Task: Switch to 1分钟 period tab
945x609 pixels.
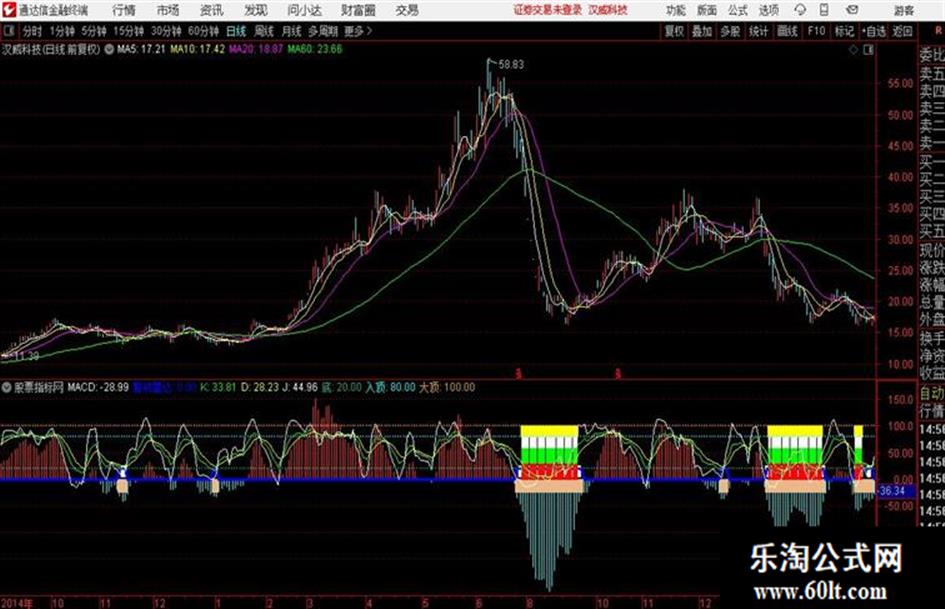Action: click(x=62, y=31)
